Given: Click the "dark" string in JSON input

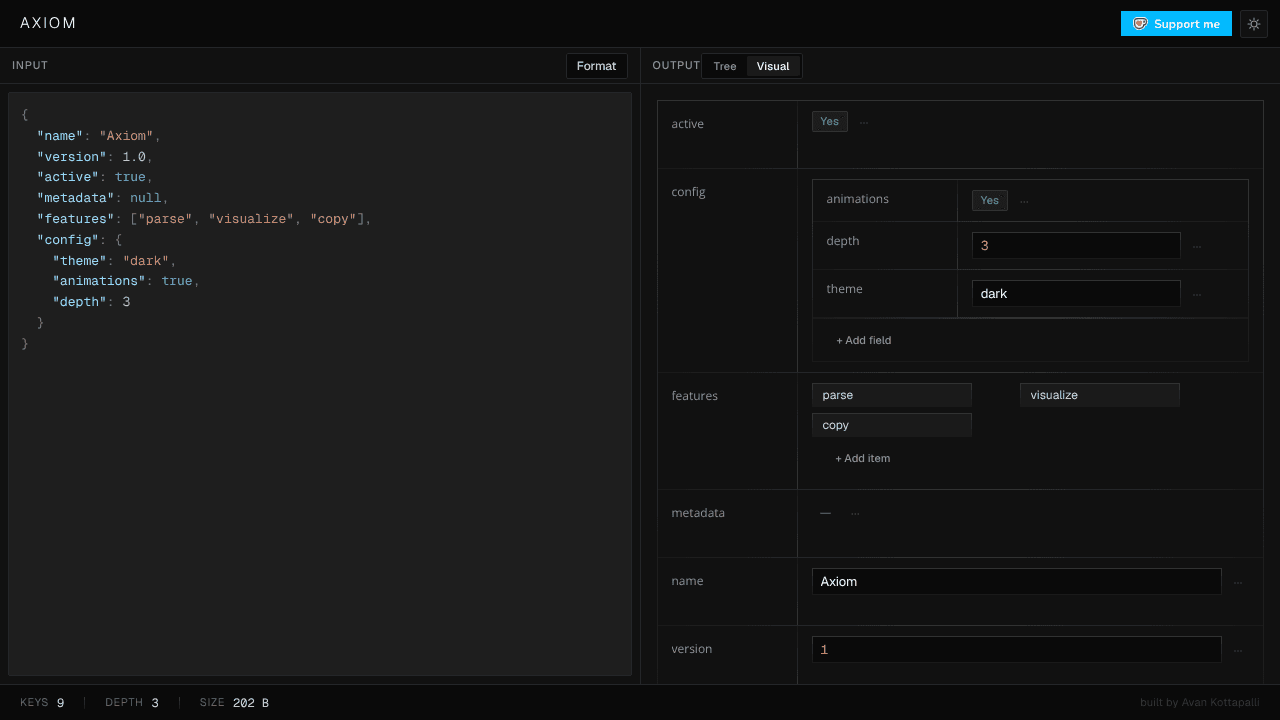Looking at the screenshot, I should point(145,261).
